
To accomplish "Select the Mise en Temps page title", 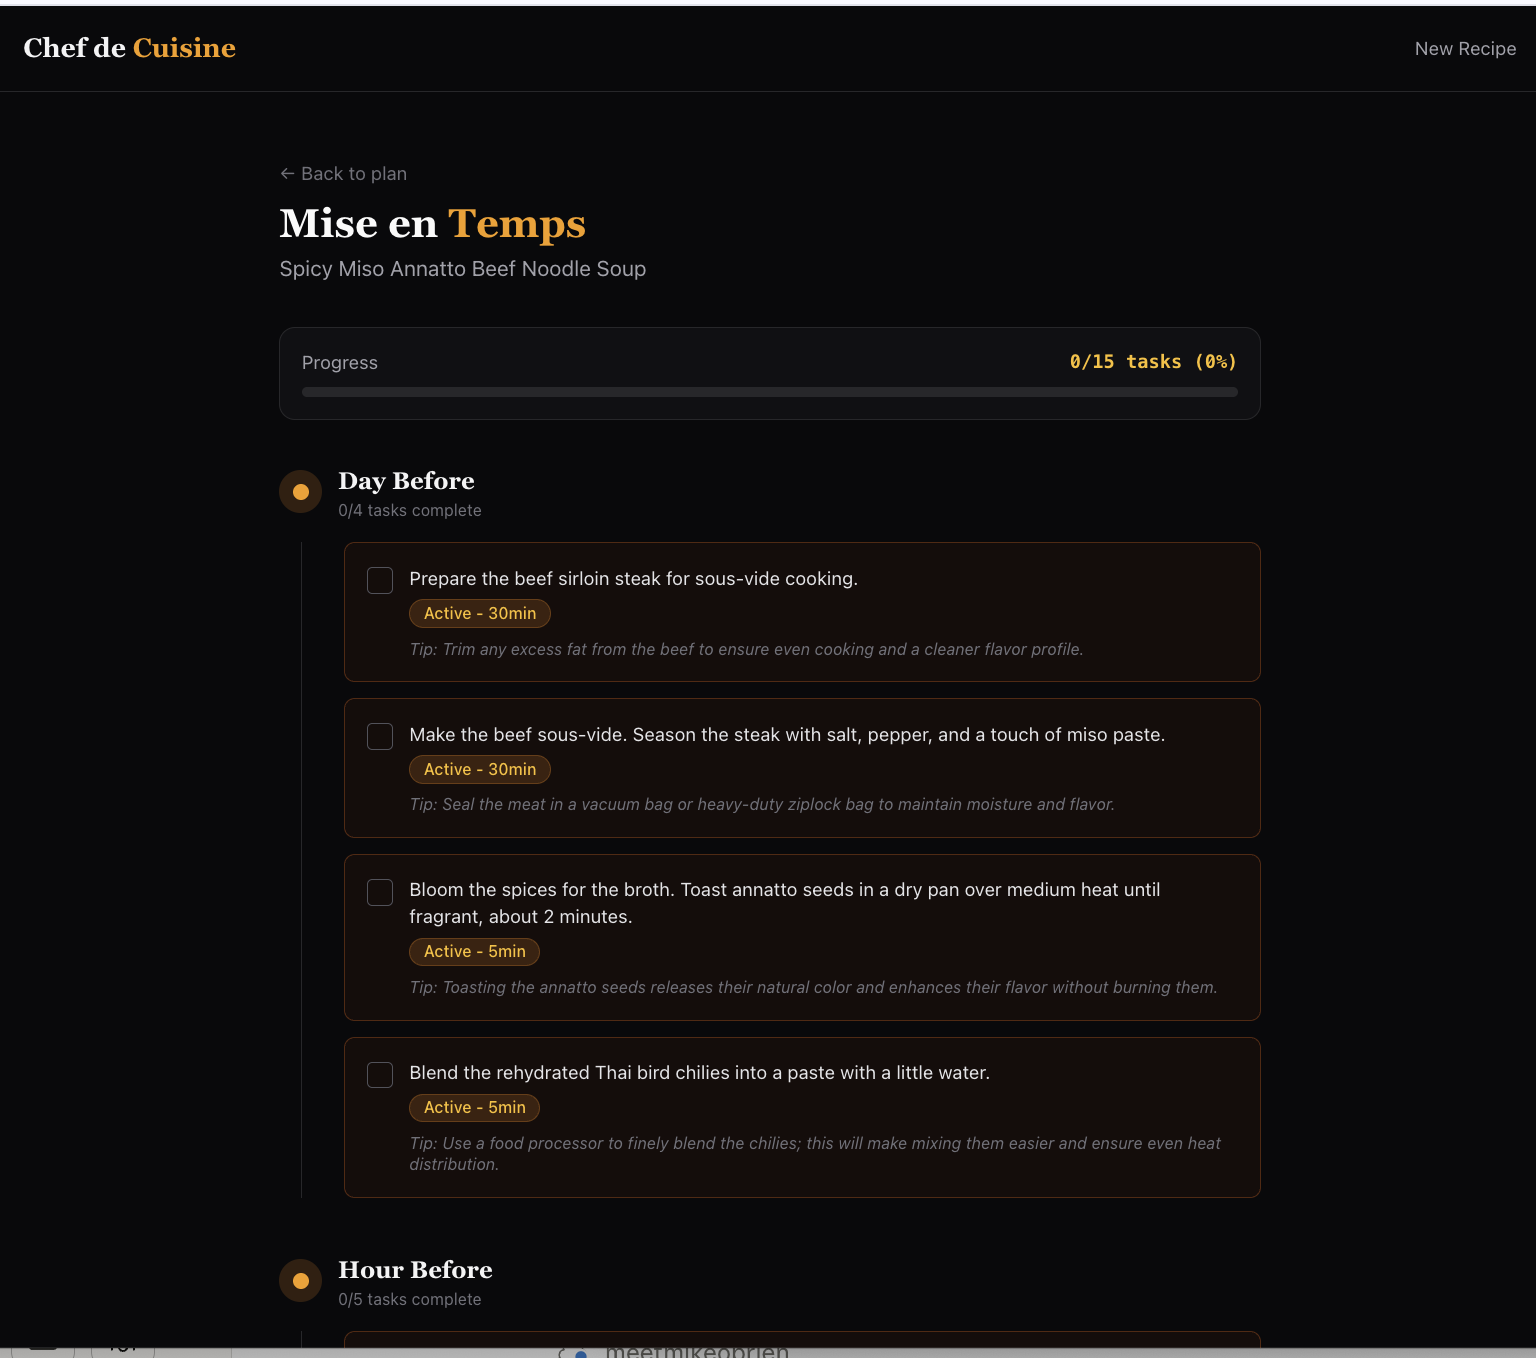I will pos(432,224).
